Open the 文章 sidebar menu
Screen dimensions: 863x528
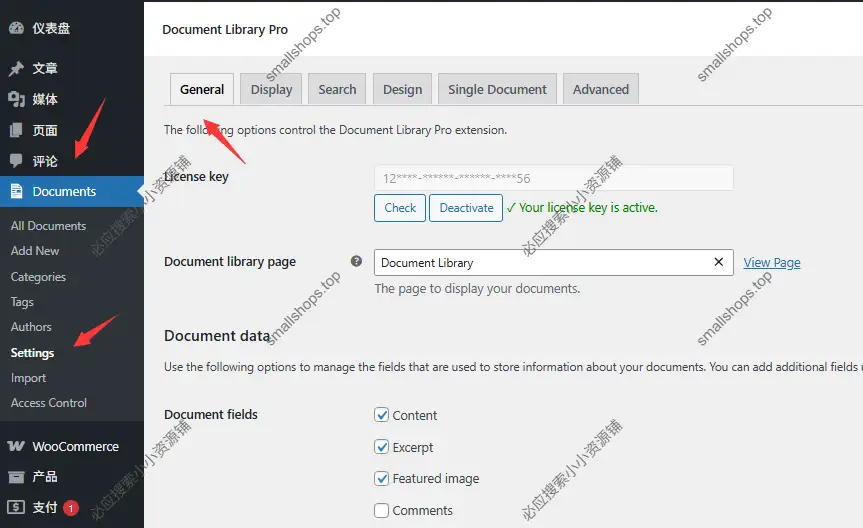pos(72,68)
